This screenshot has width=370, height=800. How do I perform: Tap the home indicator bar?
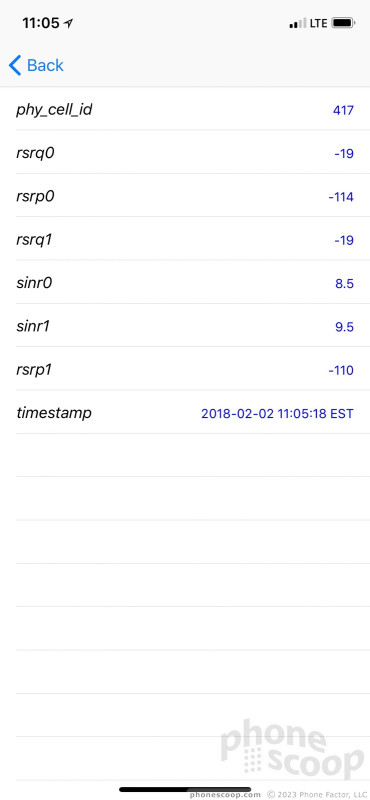click(x=185, y=789)
